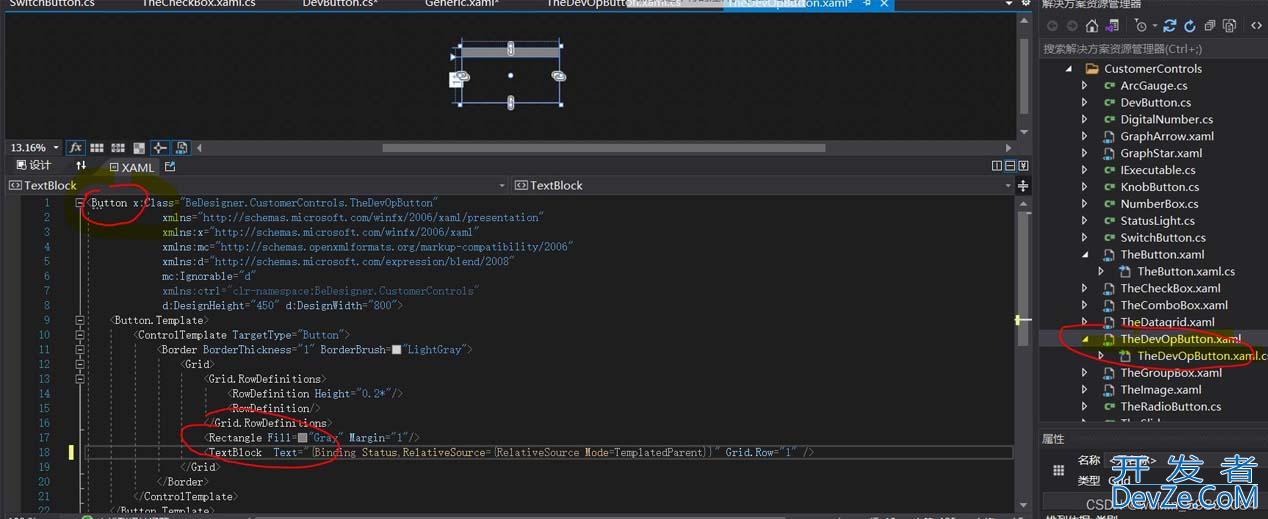The width and height of the screenshot is (1268, 519).
Task: Pop out XAML editor icon
Action: (x=170, y=167)
